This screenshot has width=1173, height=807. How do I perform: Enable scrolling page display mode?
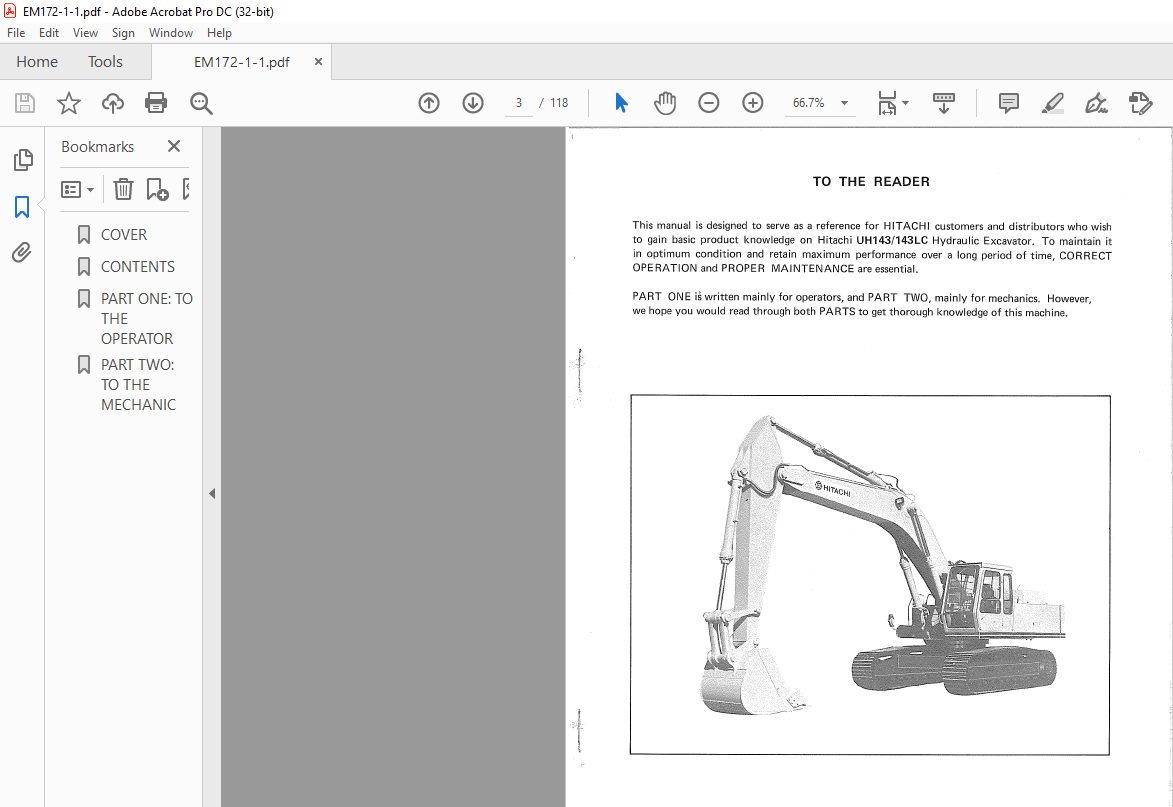point(944,102)
